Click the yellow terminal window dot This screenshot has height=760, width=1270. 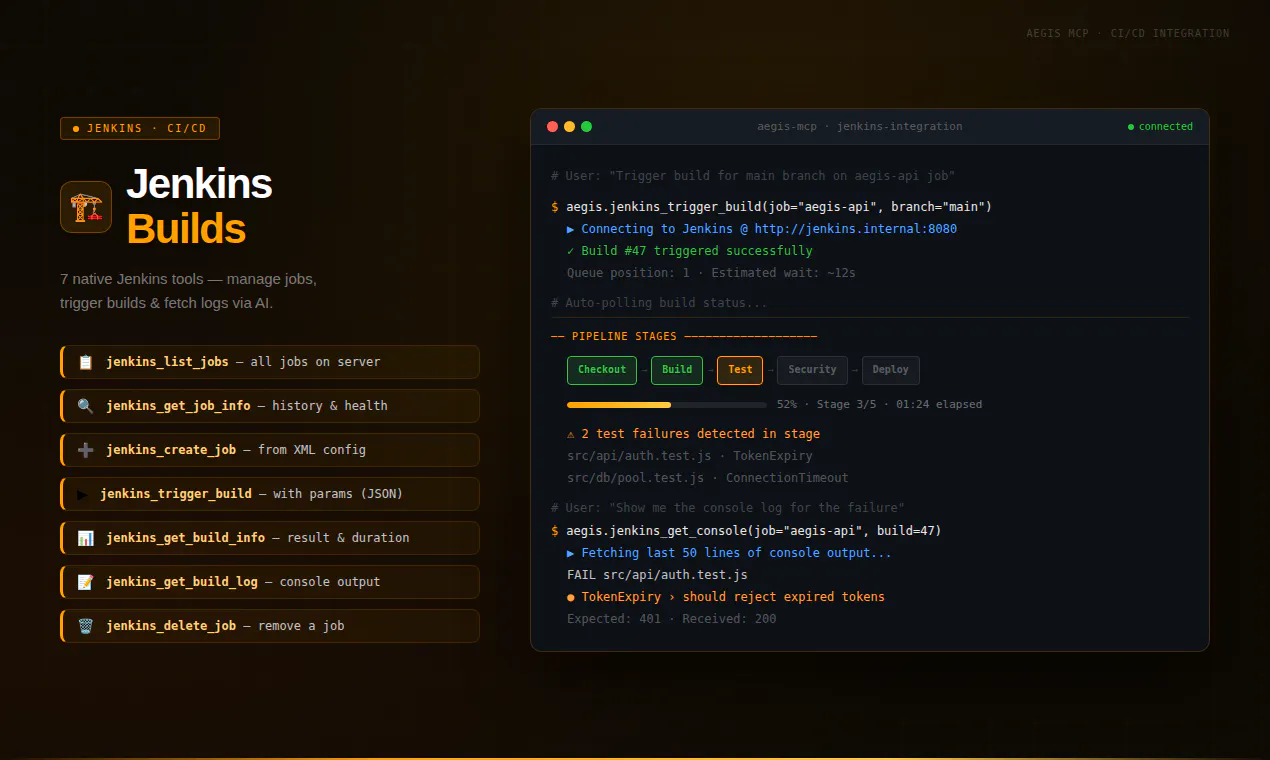point(569,127)
